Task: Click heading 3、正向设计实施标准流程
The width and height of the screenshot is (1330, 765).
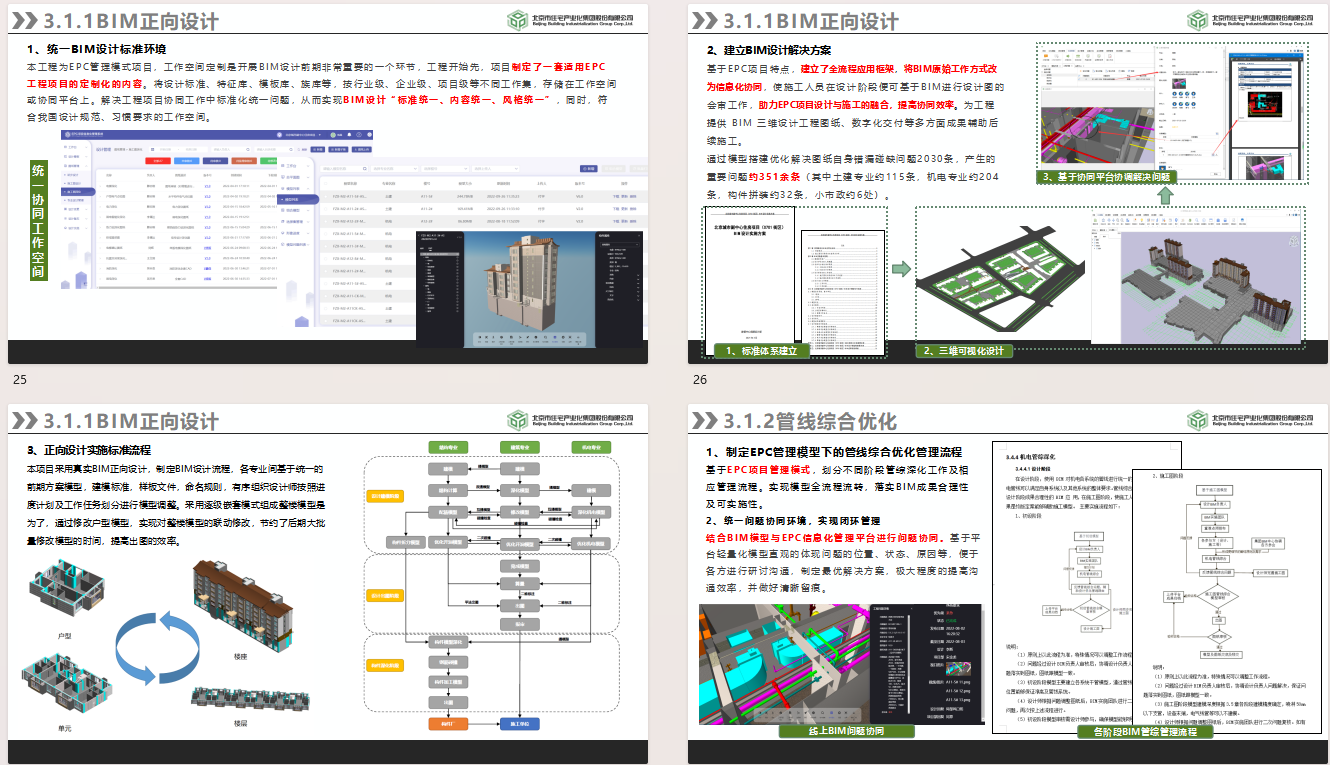Action: tap(89, 450)
